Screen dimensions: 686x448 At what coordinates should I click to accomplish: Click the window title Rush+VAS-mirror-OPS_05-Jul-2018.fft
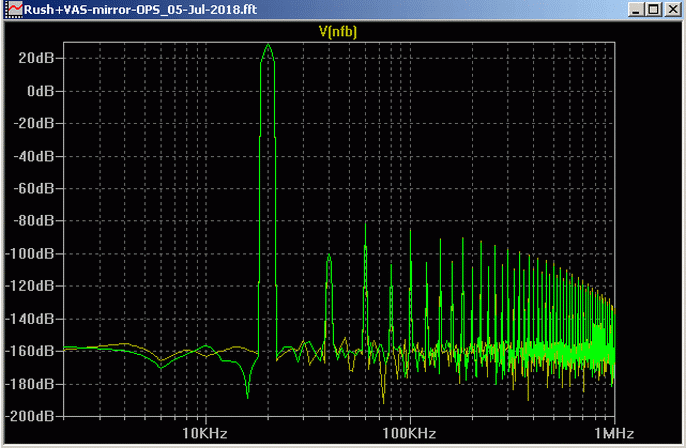pos(140,9)
